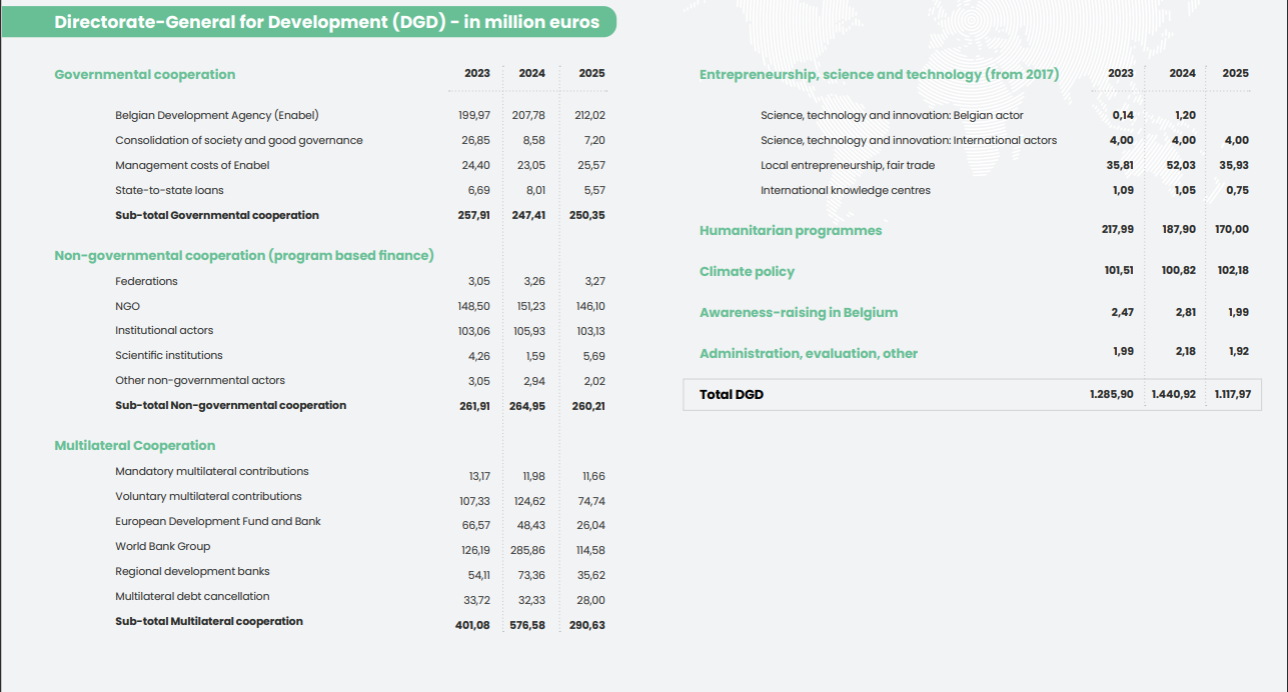Click the Total DGD 2025 value "1.117,97"

point(1232,394)
